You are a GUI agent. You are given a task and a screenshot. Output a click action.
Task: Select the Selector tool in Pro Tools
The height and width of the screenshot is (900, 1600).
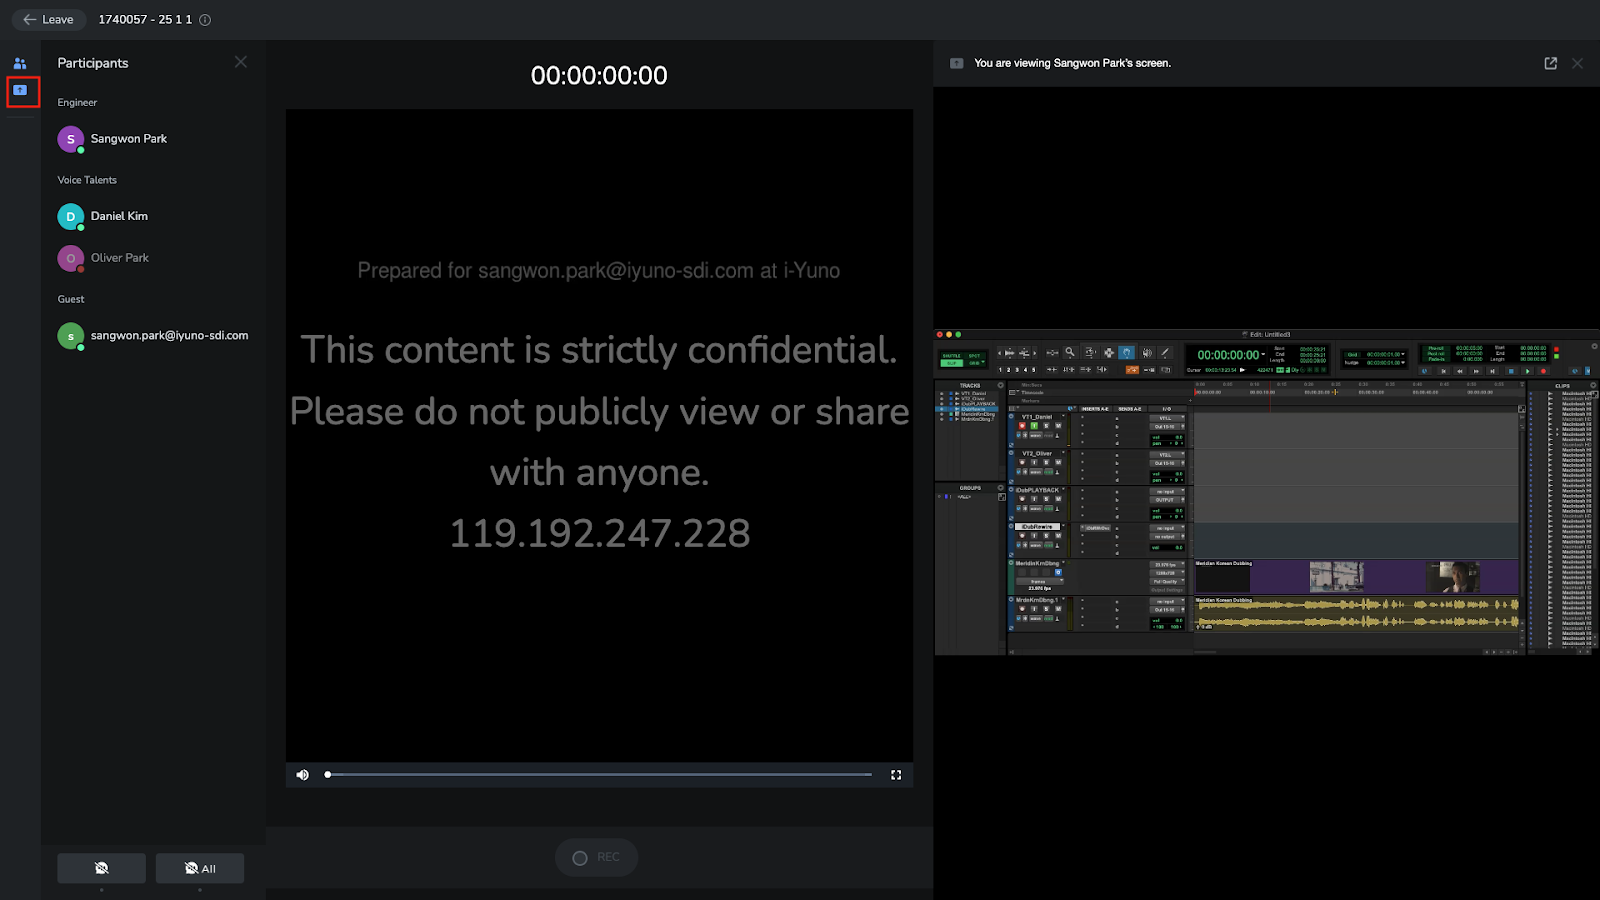(x=1108, y=352)
